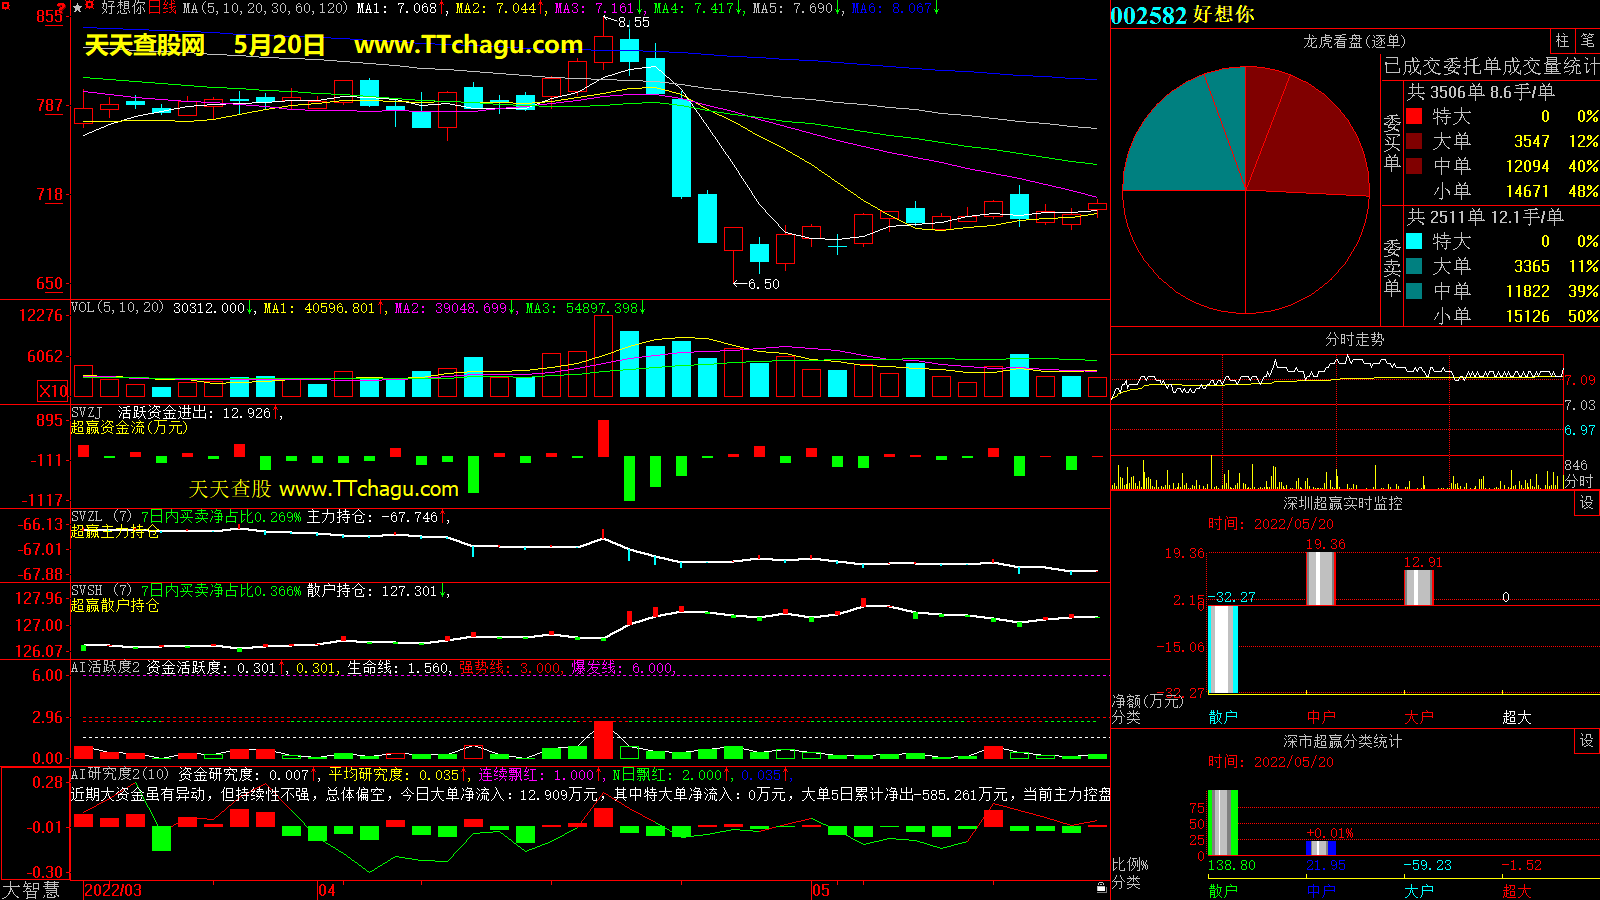Image resolution: width=1600 pixels, height=900 pixels.
Task: Click the star icon beside the stock name
Action: click(77, 8)
